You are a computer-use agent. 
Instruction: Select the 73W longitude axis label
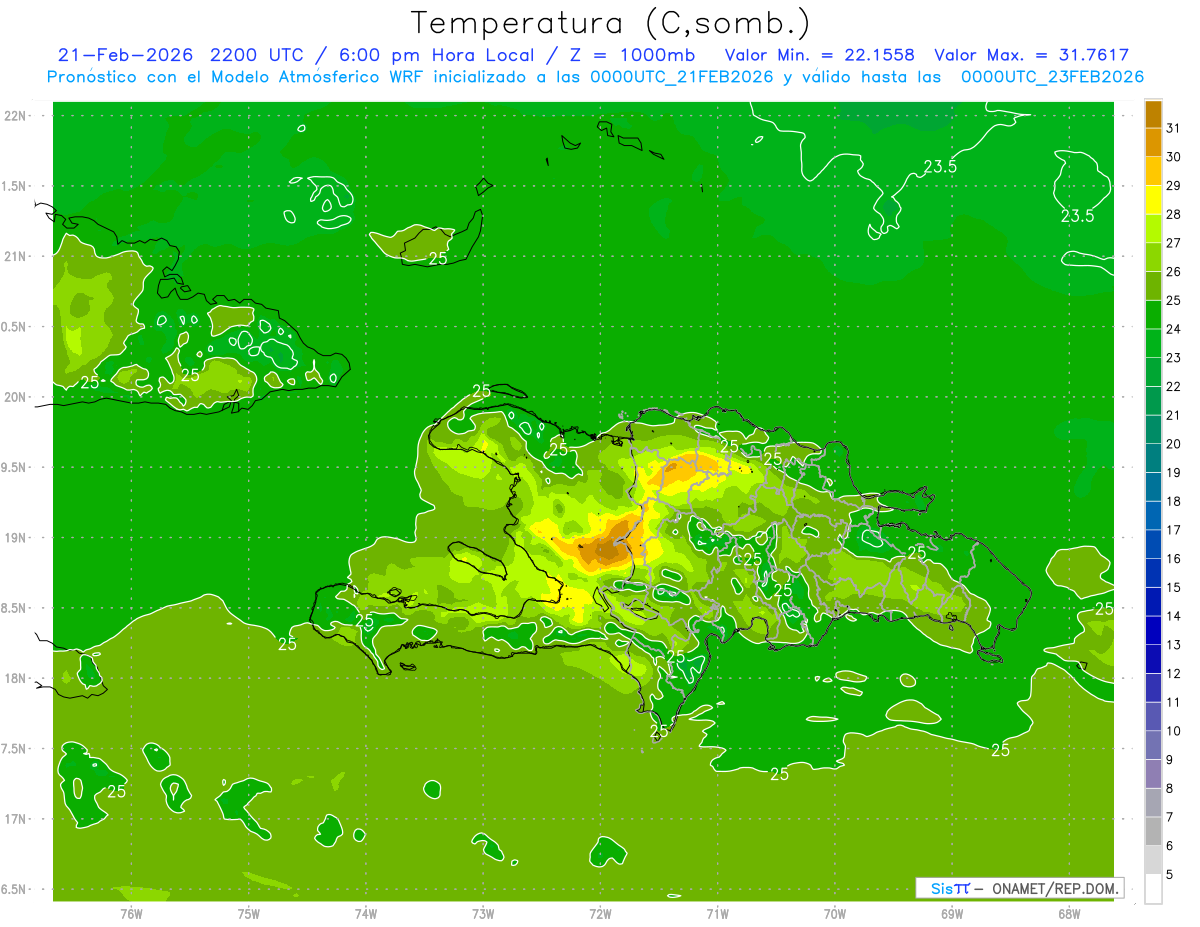[x=483, y=913]
